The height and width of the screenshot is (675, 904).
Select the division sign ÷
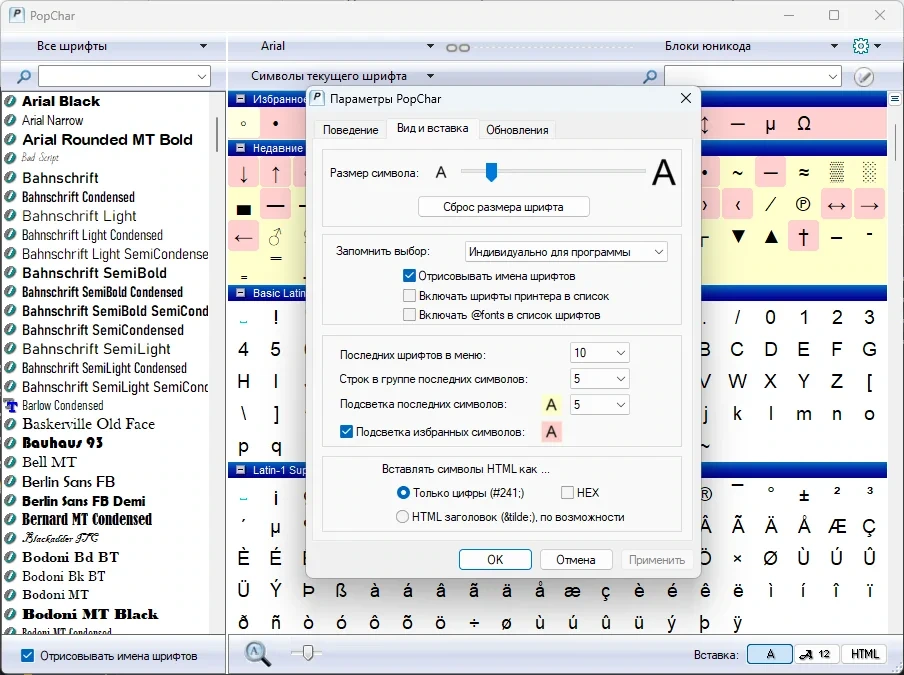tap(474, 623)
